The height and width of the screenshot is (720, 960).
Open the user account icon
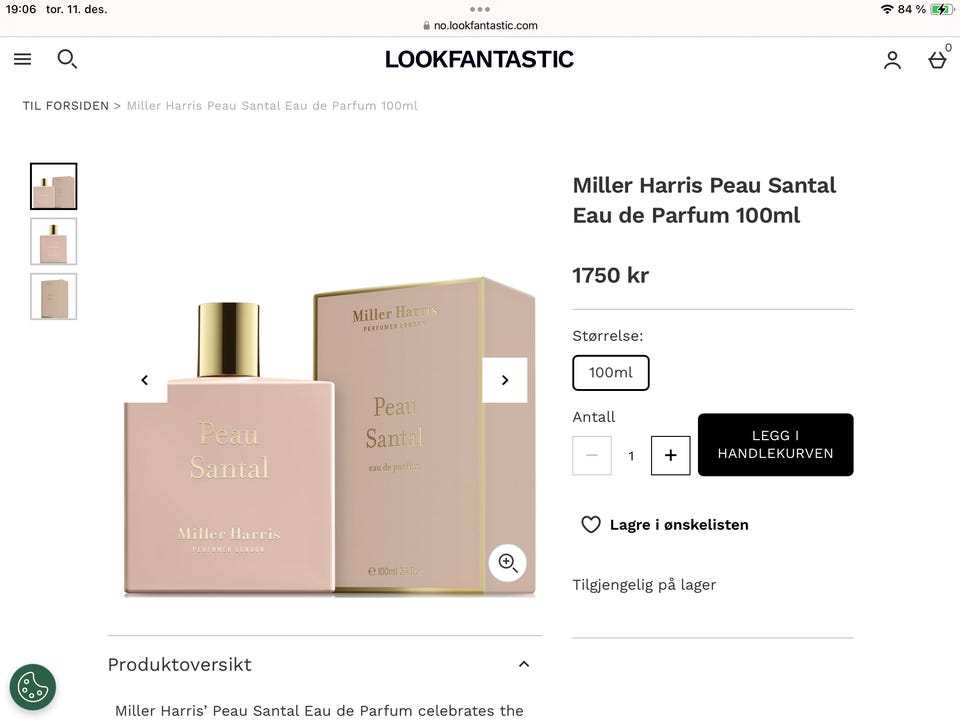click(x=892, y=60)
